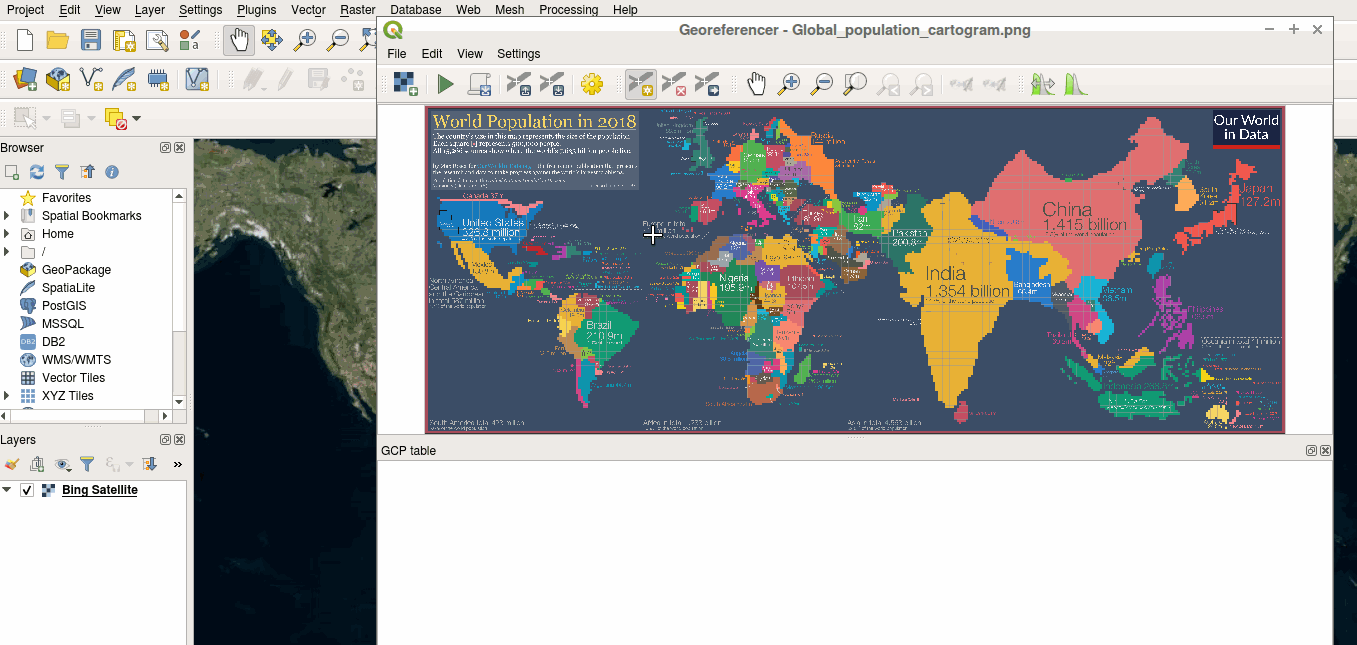Select the GeoPackage browser entry
1357x645 pixels.
pos(76,270)
